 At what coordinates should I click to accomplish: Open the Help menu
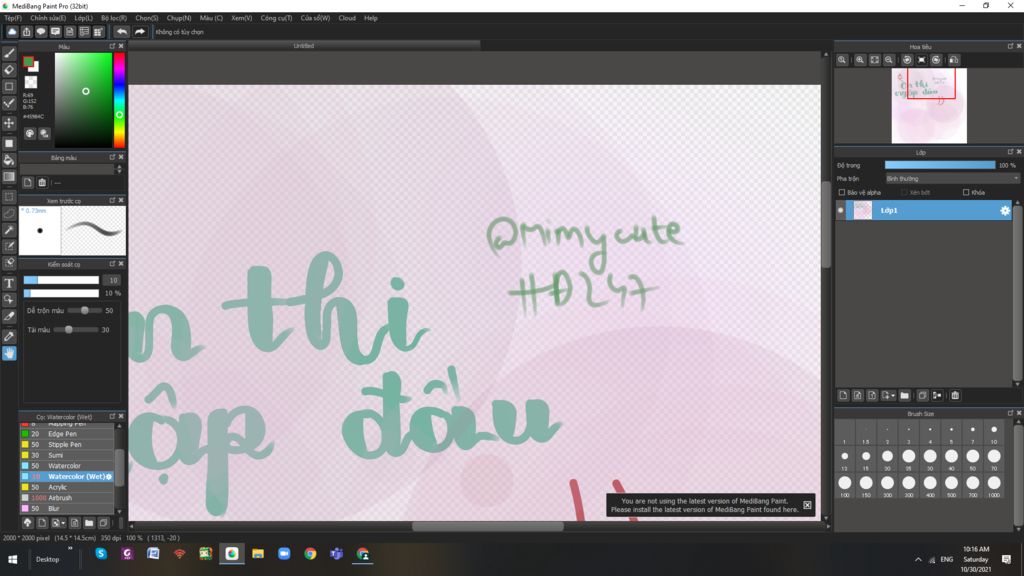[371, 18]
